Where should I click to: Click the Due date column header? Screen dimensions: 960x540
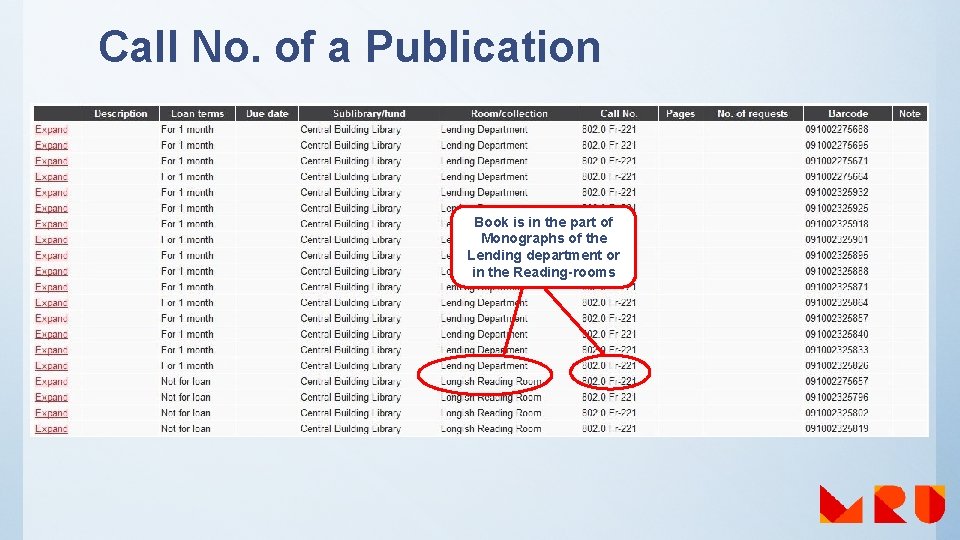[x=267, y=114]
